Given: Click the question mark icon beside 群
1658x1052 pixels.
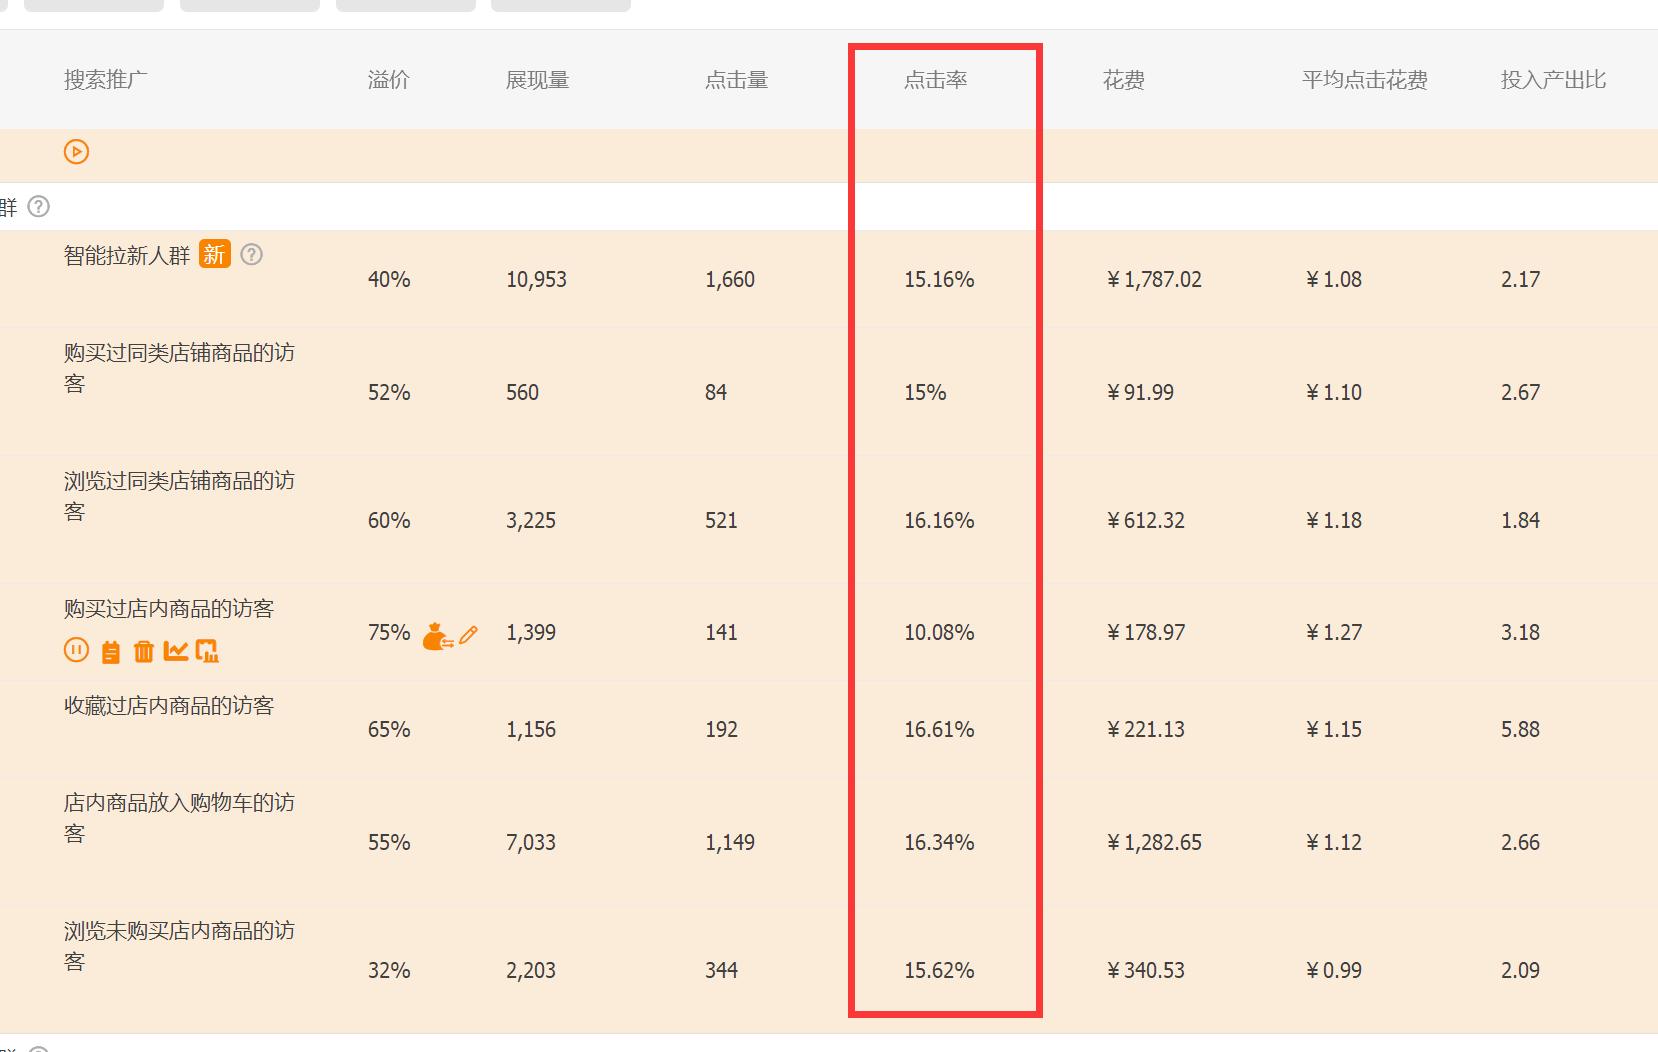Looking at the screenshot, I should (x=39, y=207).
